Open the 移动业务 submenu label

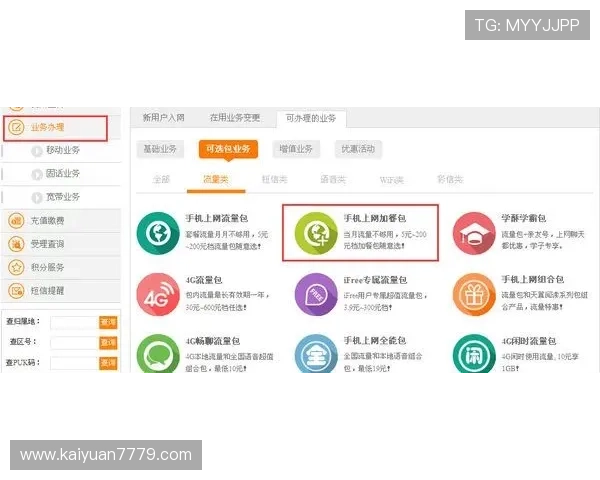63,150
